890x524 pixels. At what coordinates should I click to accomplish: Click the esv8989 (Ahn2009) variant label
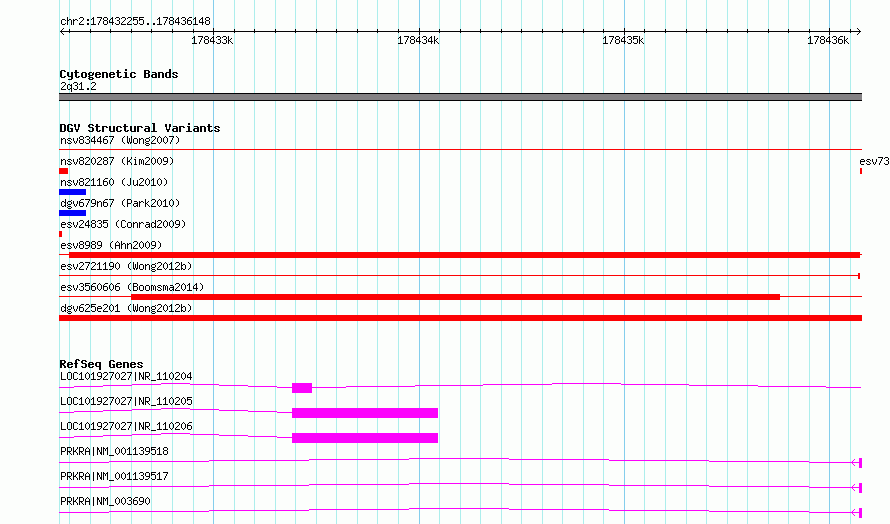pyautogui.click(x=111, y=245)
